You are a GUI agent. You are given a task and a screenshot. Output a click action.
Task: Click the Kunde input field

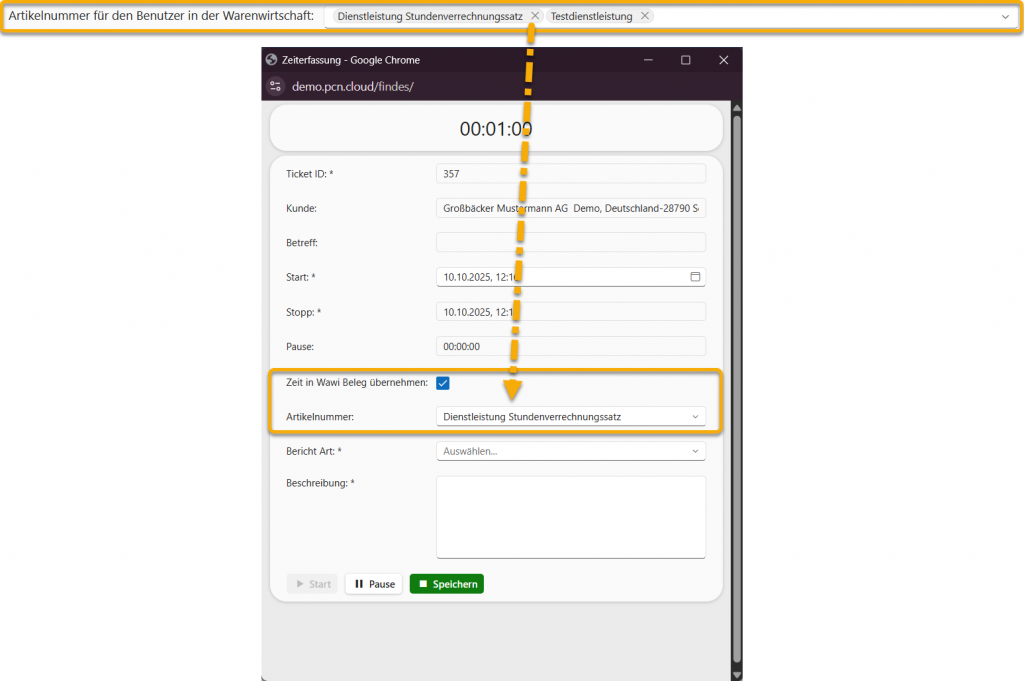tap(571, 208)
